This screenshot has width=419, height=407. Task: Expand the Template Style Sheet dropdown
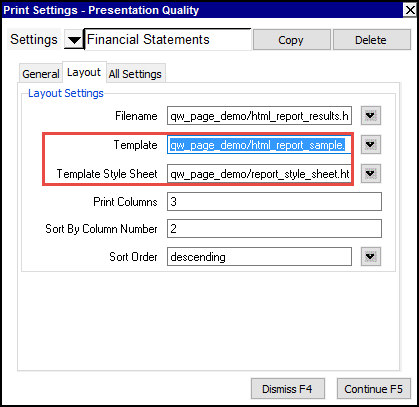tap(371, 174)
